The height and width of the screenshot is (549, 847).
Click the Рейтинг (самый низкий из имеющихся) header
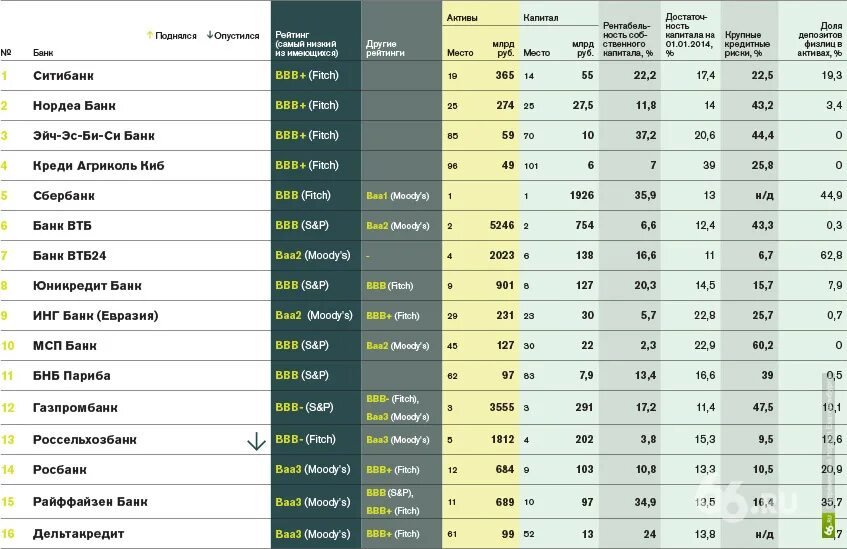pyautogui.click(x=307, y=44)
